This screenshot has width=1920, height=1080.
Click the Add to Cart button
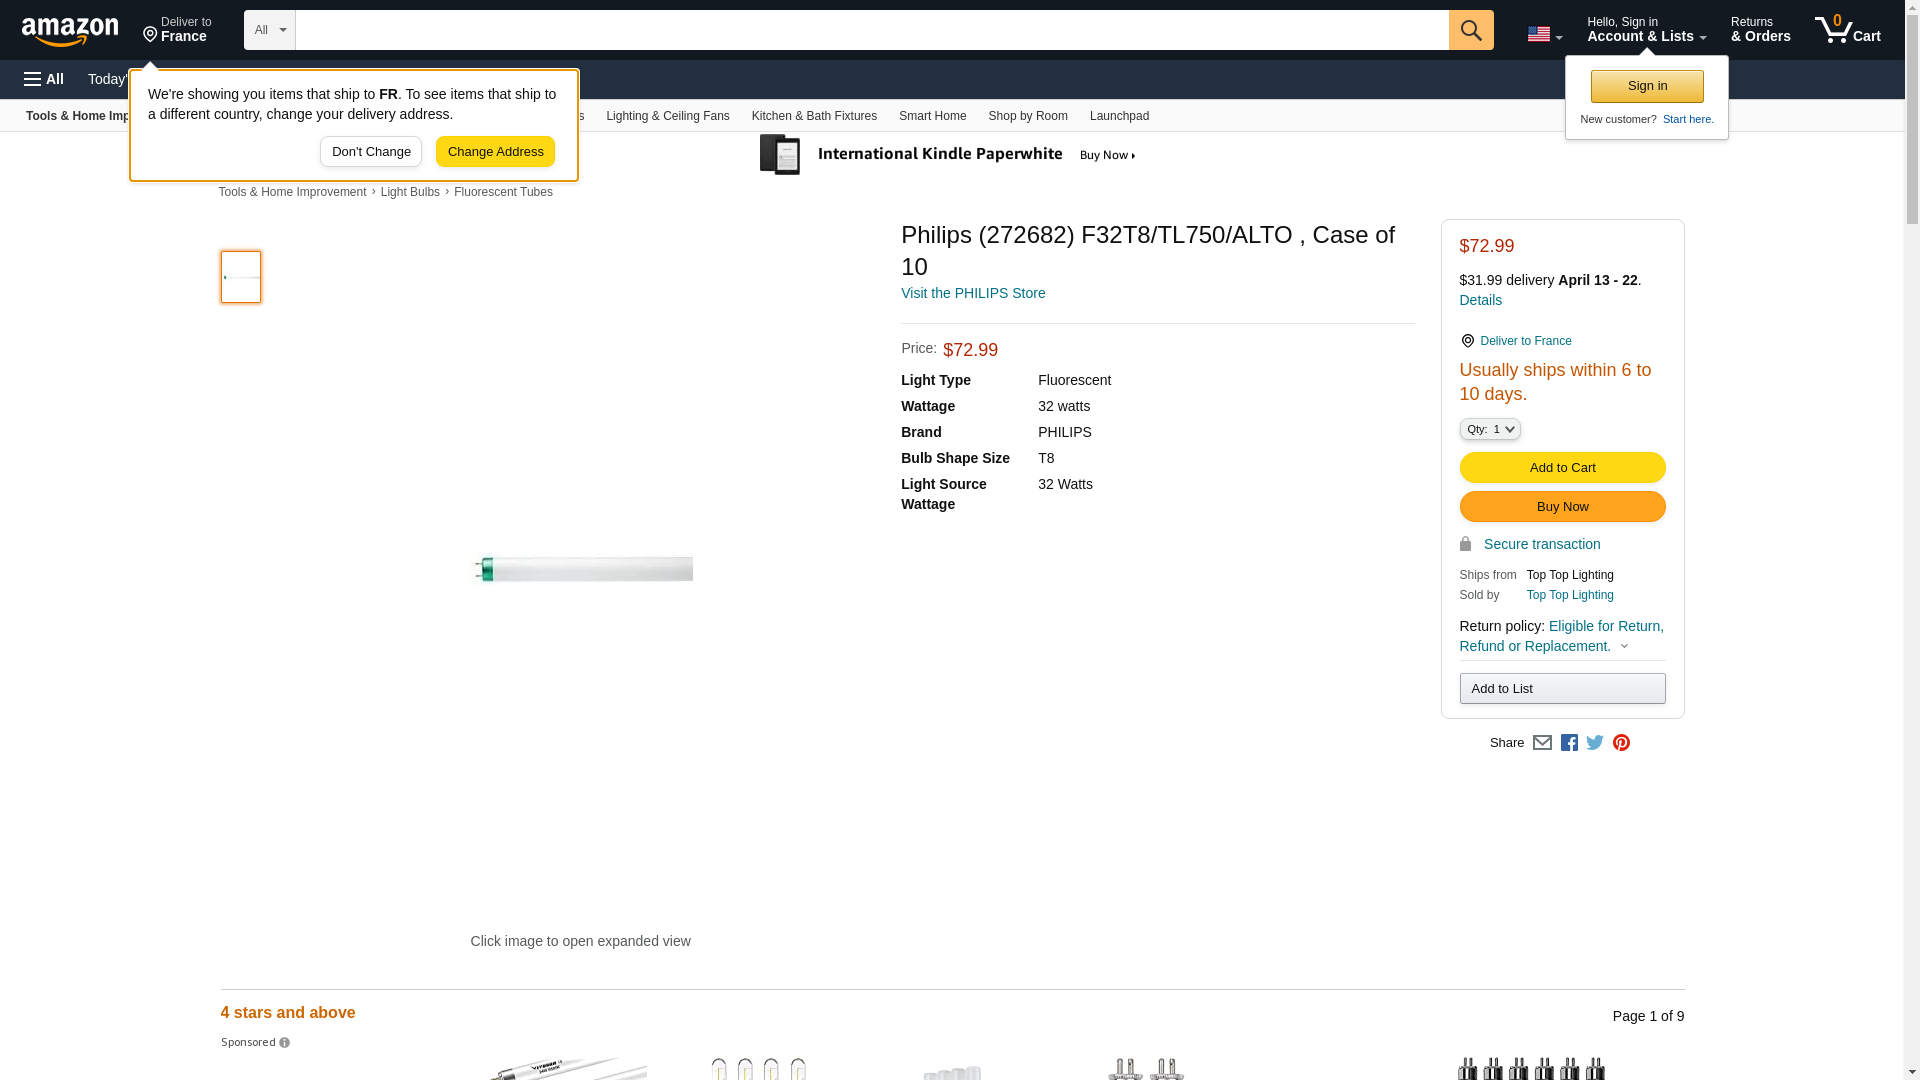1561,468
